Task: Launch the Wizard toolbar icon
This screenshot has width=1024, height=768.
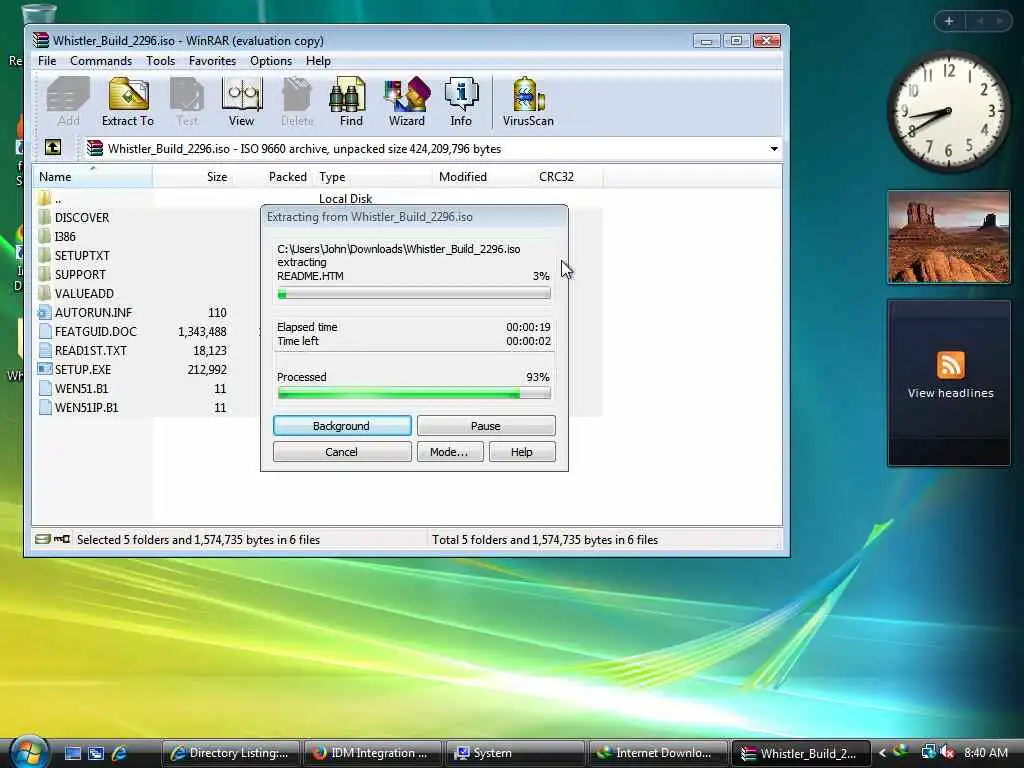Action: pyautogui.click(x=407, y=101)
